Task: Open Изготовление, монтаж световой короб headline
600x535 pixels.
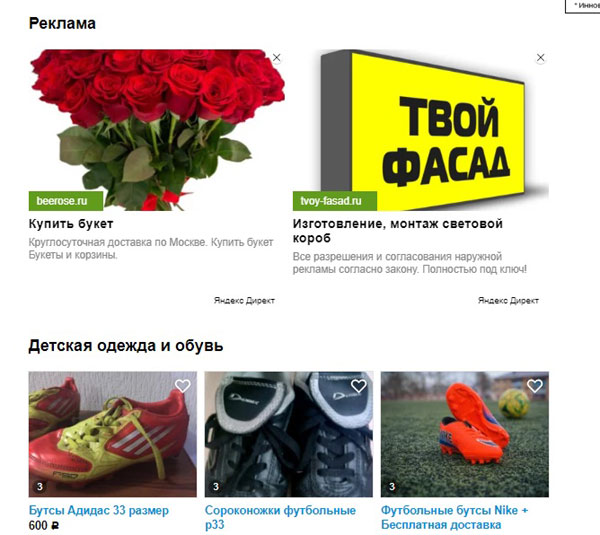Action: pyautogui.click(x=398, y=231)
